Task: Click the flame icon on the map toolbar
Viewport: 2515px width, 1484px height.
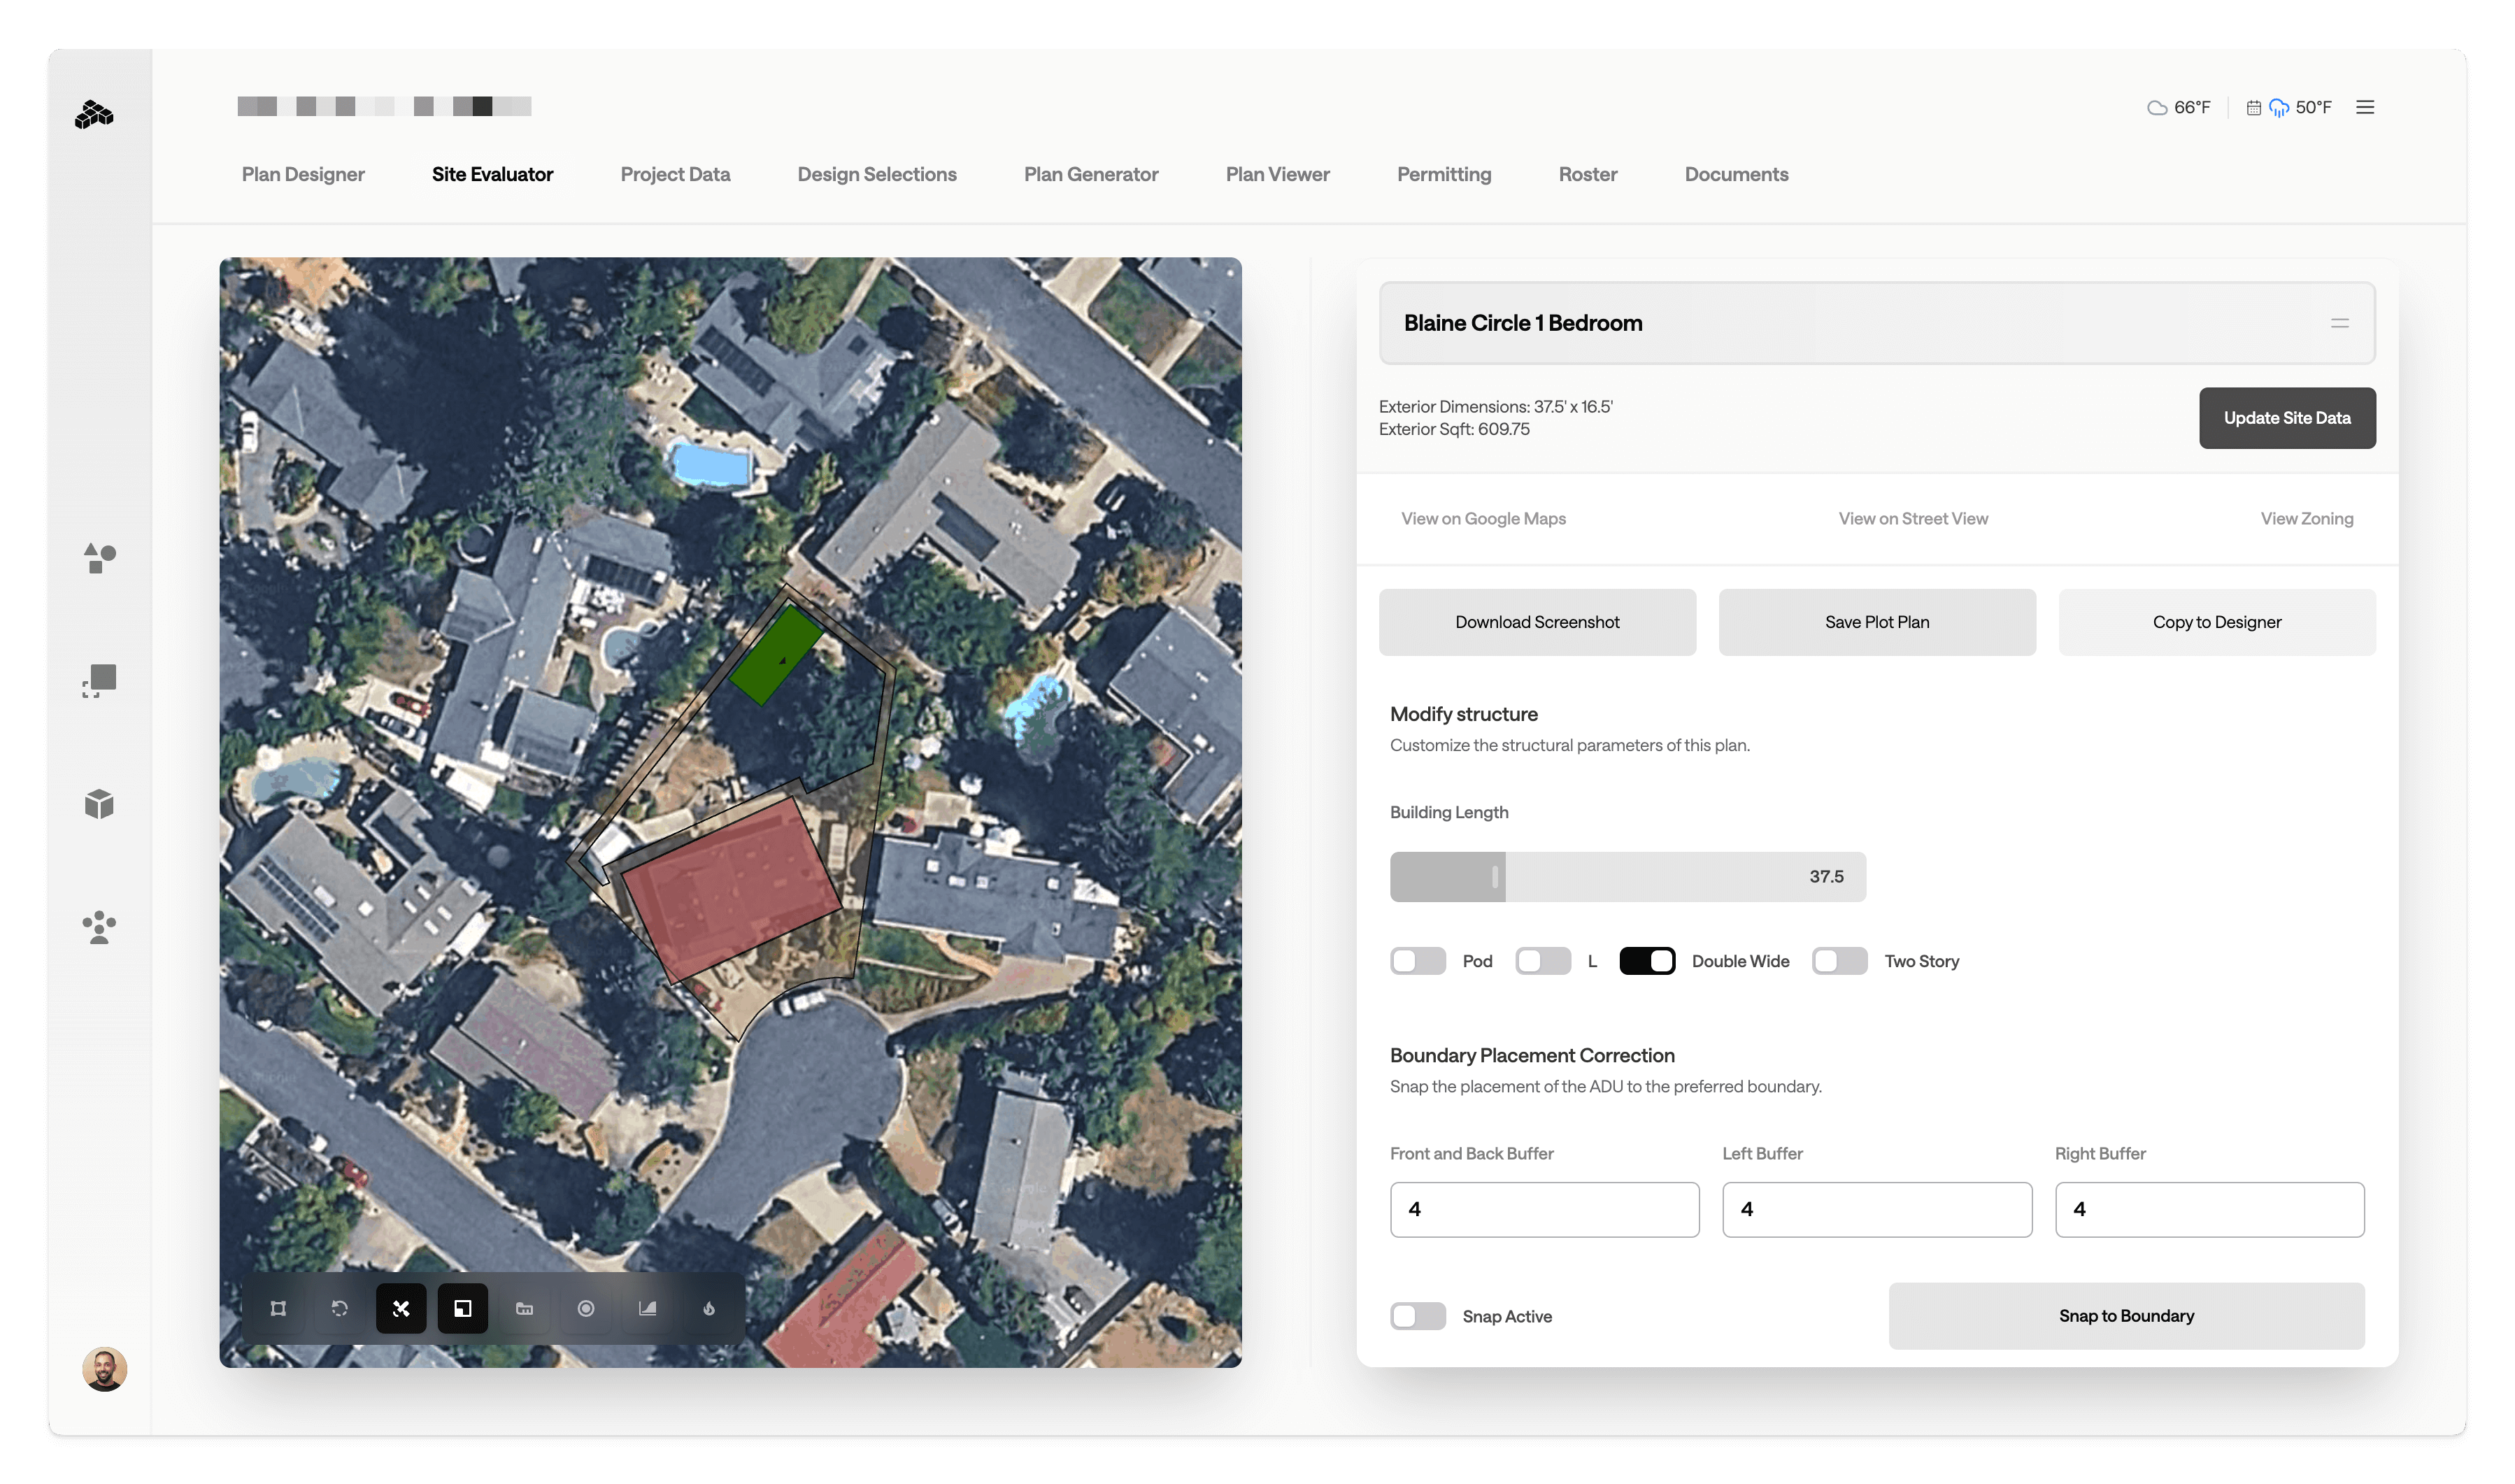Action: [x=709, y=1308]
